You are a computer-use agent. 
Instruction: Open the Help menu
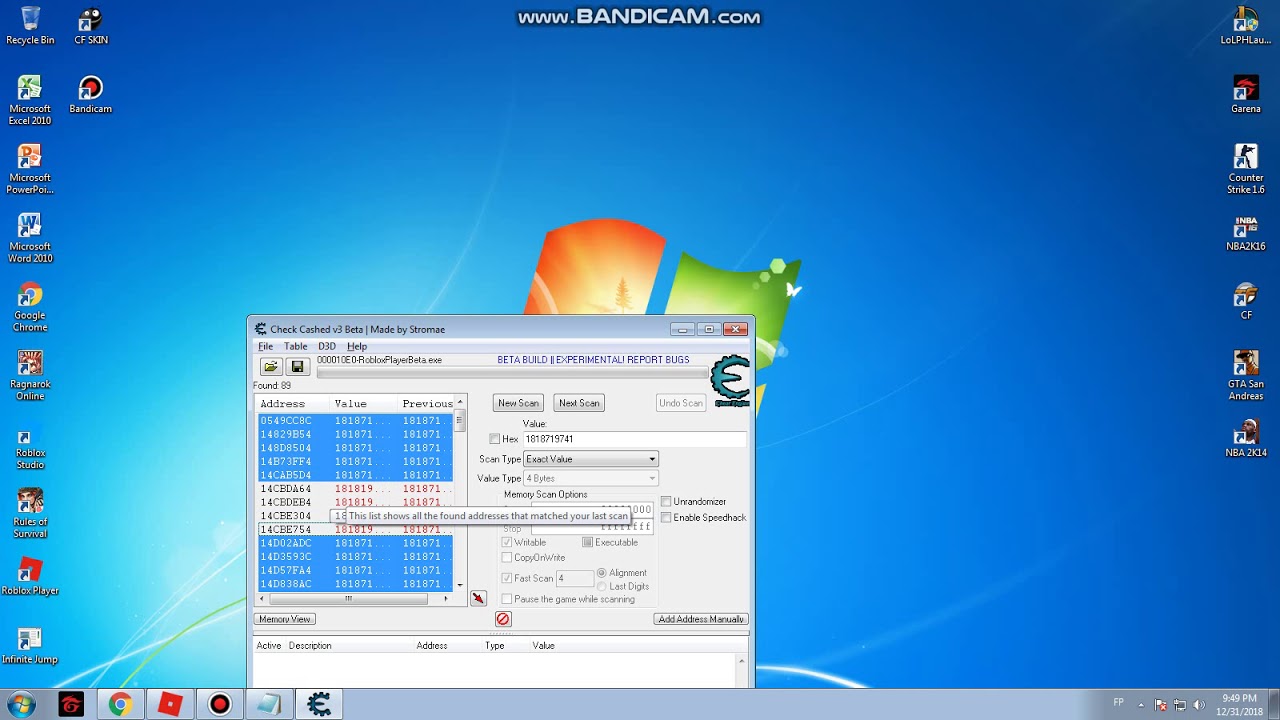click(x=357, y=346)
